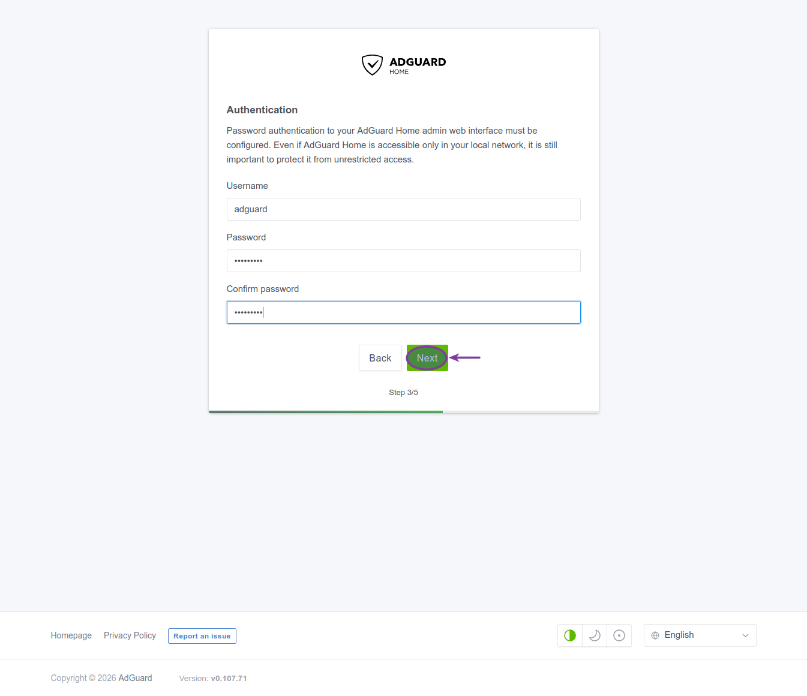Switch to light theme using the sun icon
Viewport: 807px width, 696px height.
pyautogui.click(x=619, y=635)
